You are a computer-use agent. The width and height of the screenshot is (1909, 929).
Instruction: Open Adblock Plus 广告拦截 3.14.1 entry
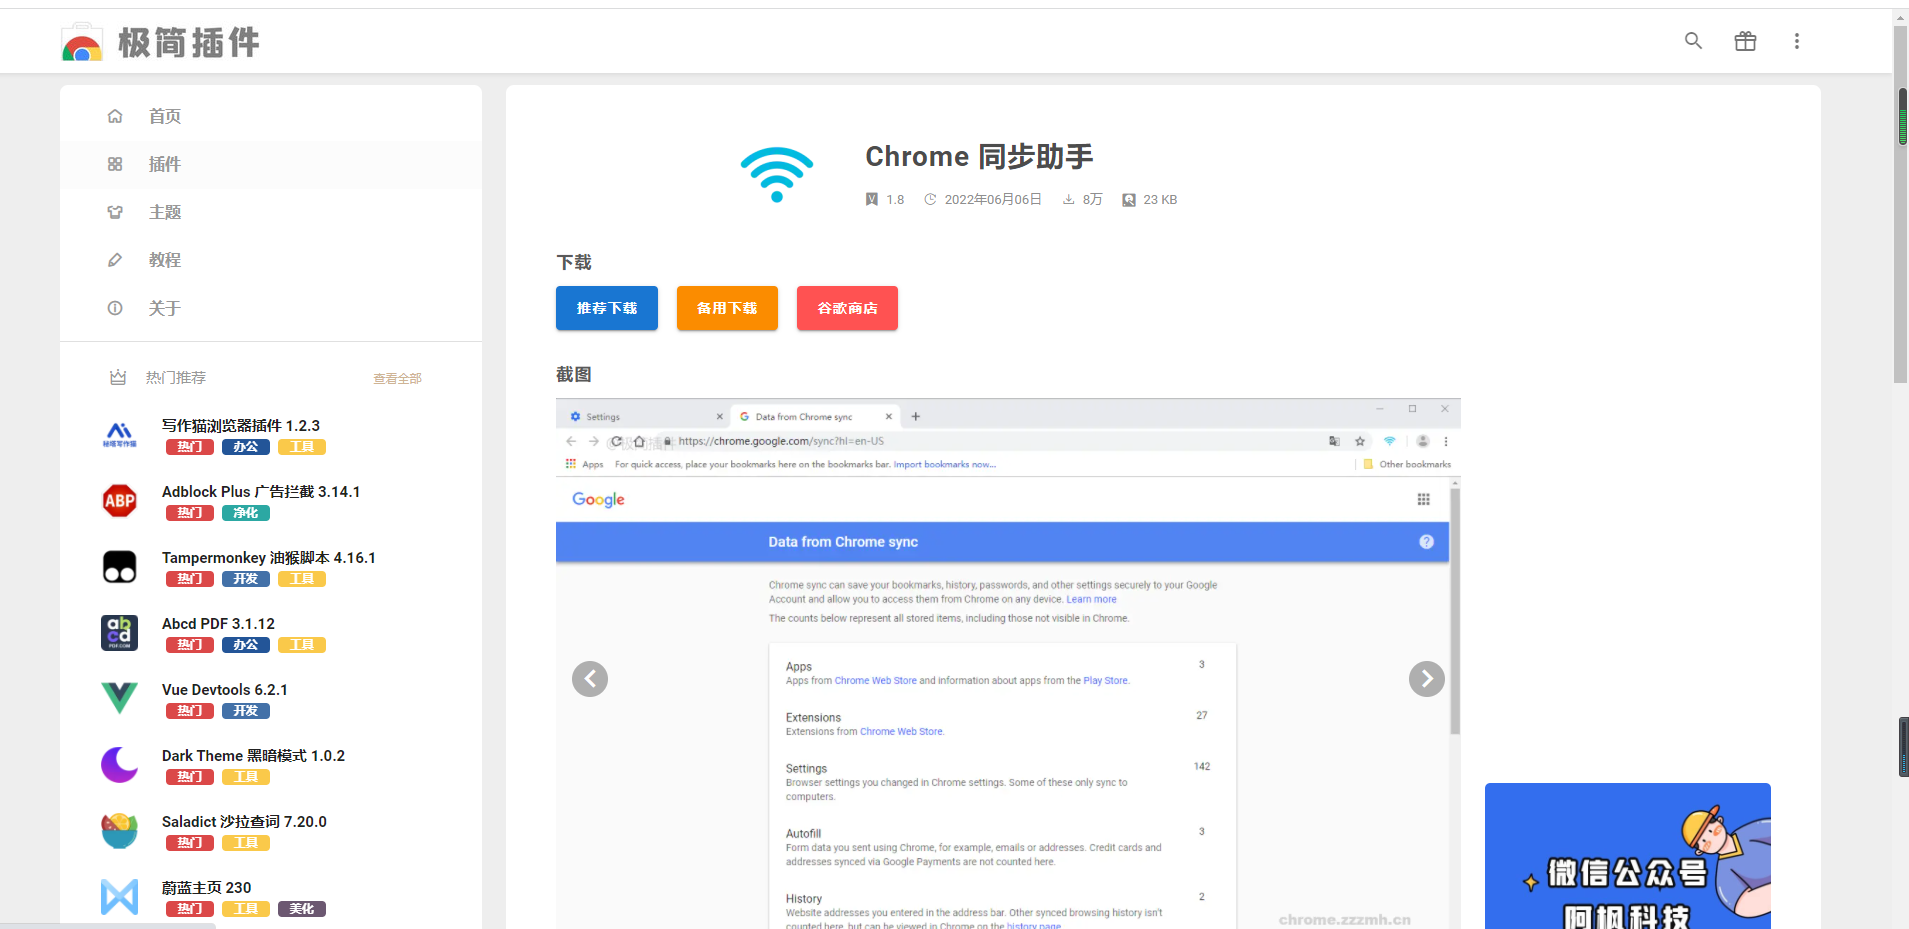pyautogui.click(x=261, y=492)
